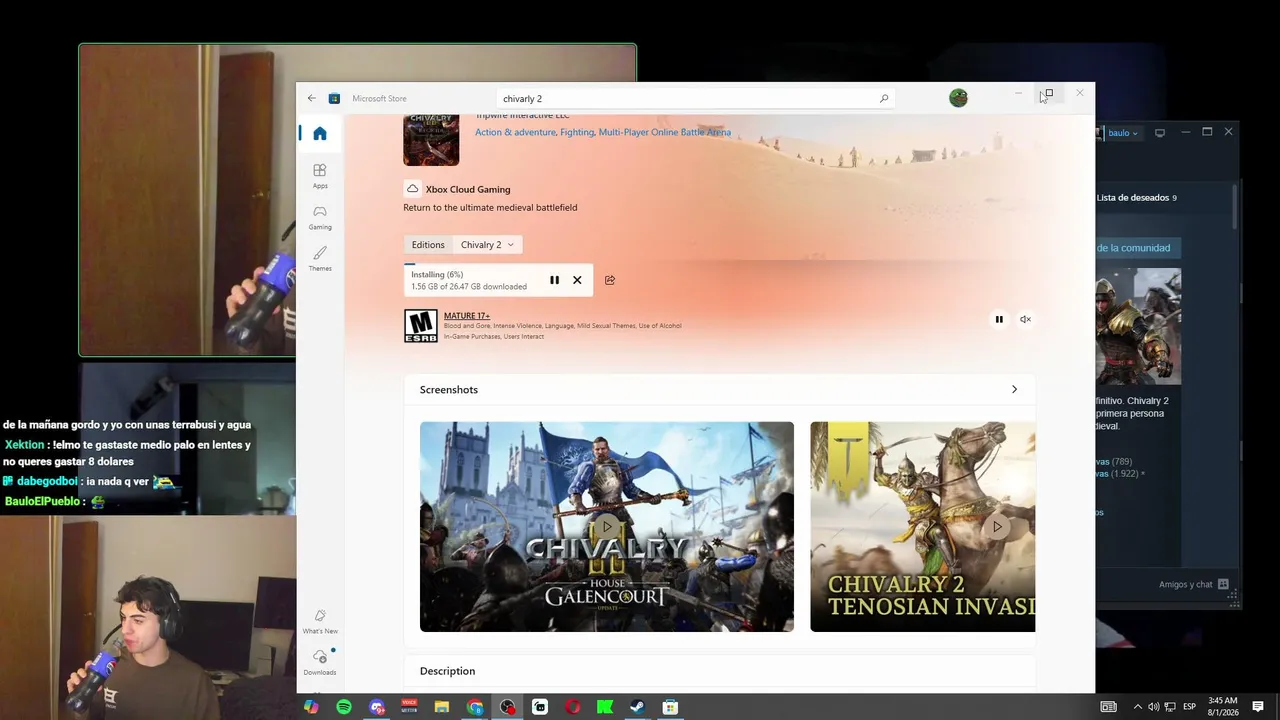Open File Explorer from the taskbar
1280x720 pixels.
442,707
